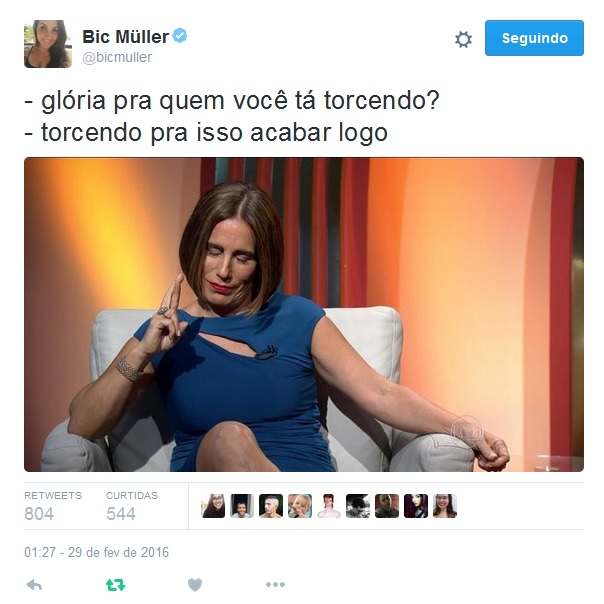Click the baby photo liker avatar
Viewport: 604px width, 604px height.
click(x=300, y=506)
